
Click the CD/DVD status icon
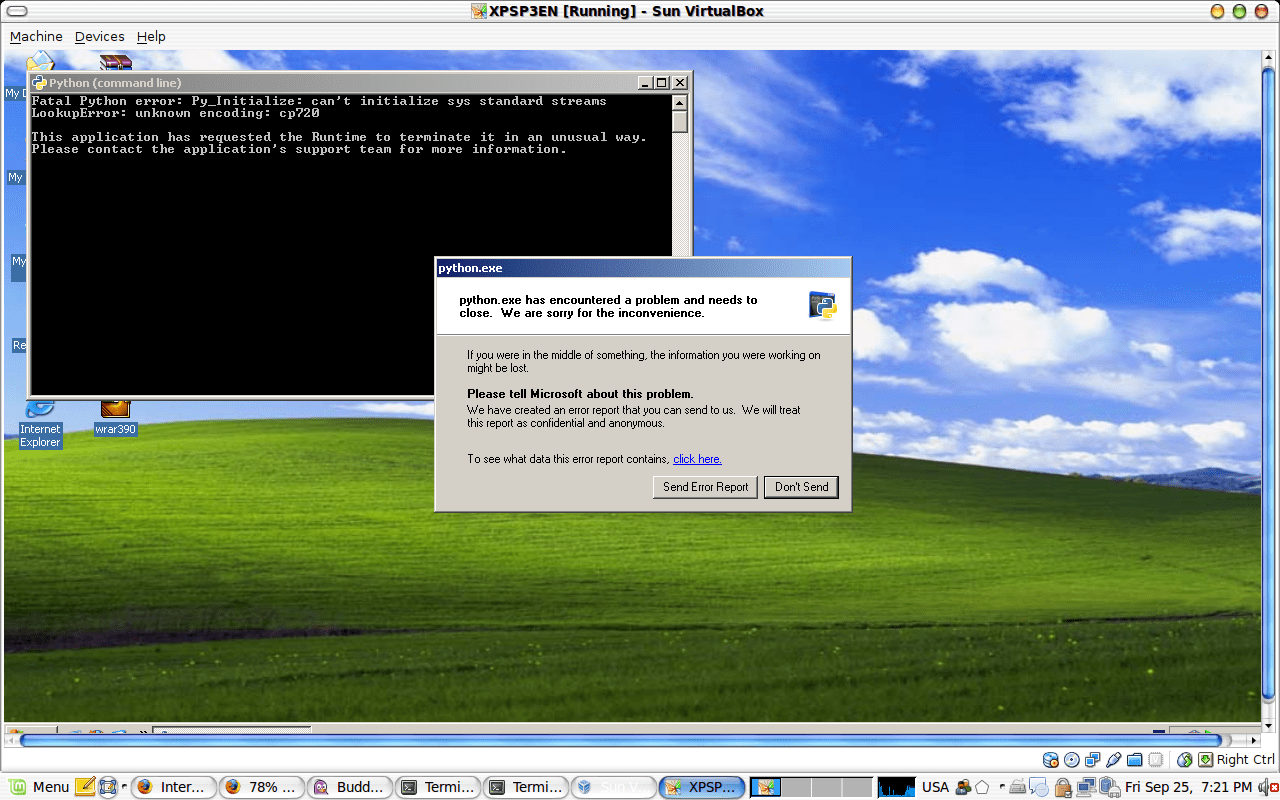pyautogui.click(x=1071, y=760)
